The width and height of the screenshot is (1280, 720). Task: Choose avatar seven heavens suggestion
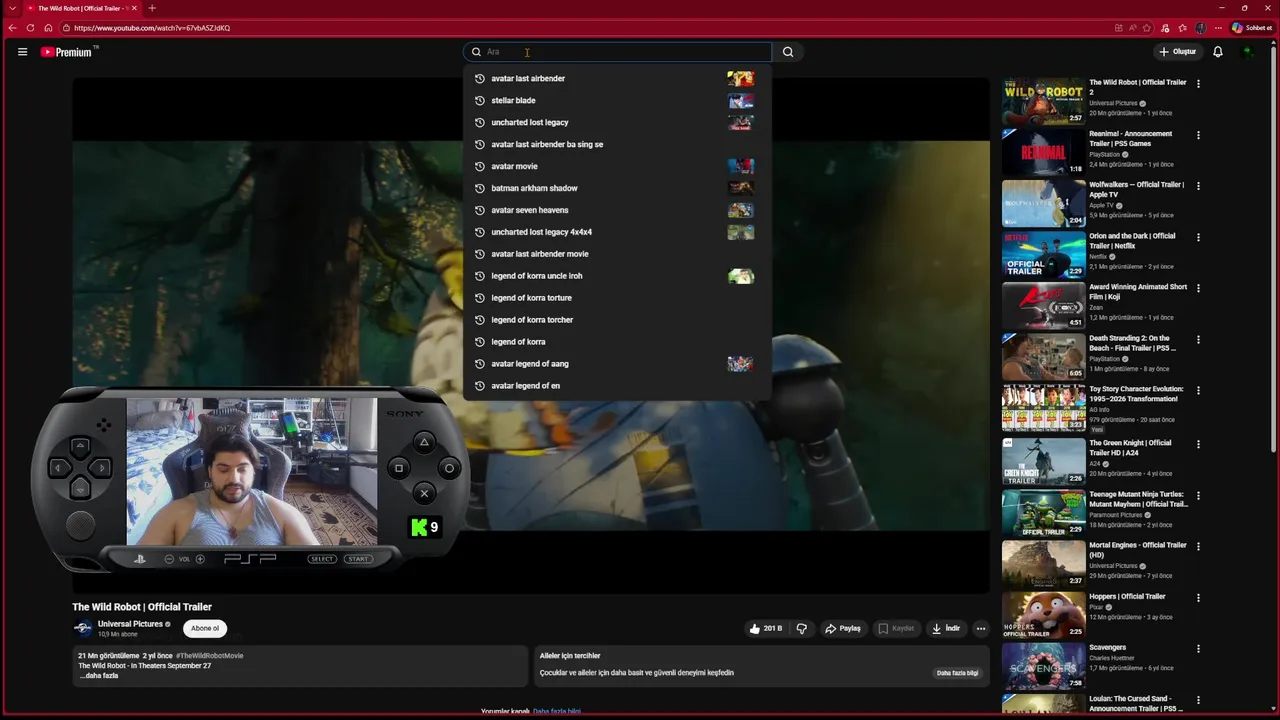click(617, 210)
